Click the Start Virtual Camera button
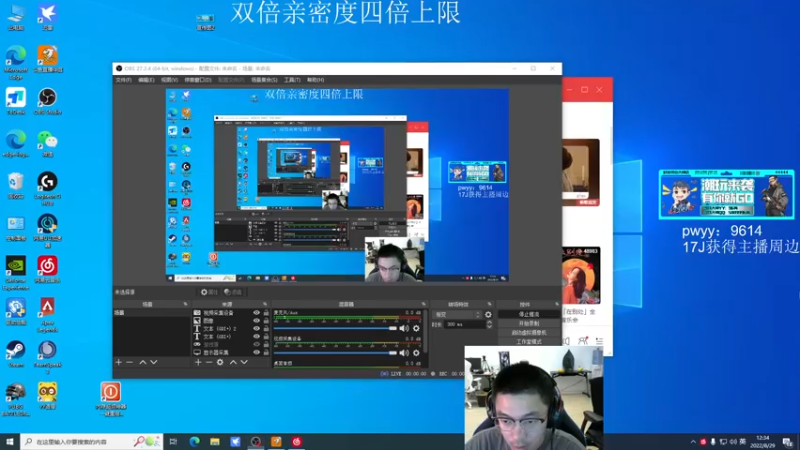The width and height of the screenshot is (800, 450). point(529,333)
